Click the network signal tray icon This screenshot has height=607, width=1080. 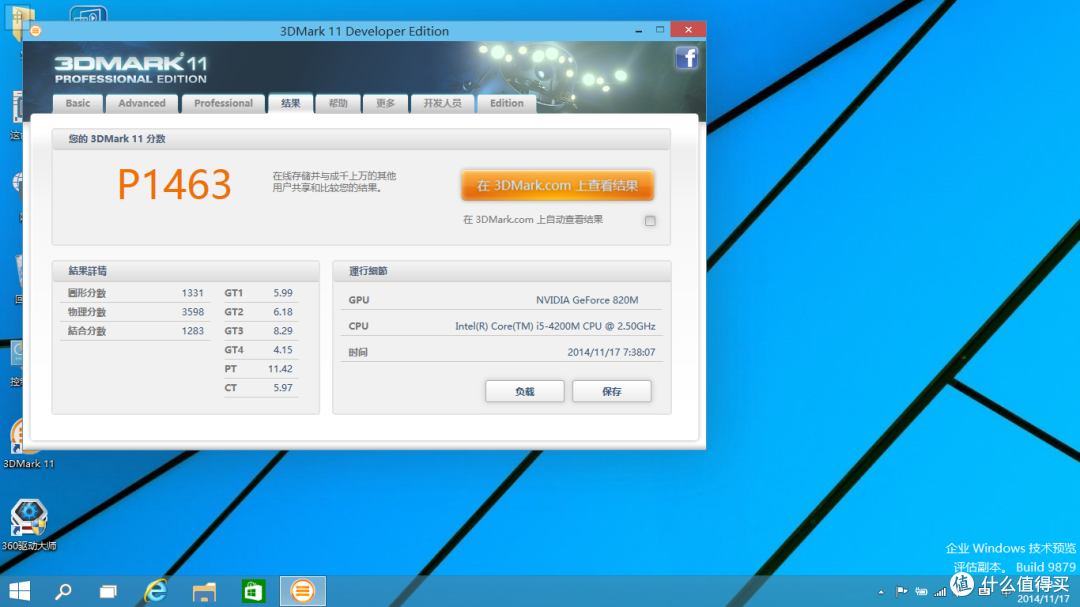940,591
